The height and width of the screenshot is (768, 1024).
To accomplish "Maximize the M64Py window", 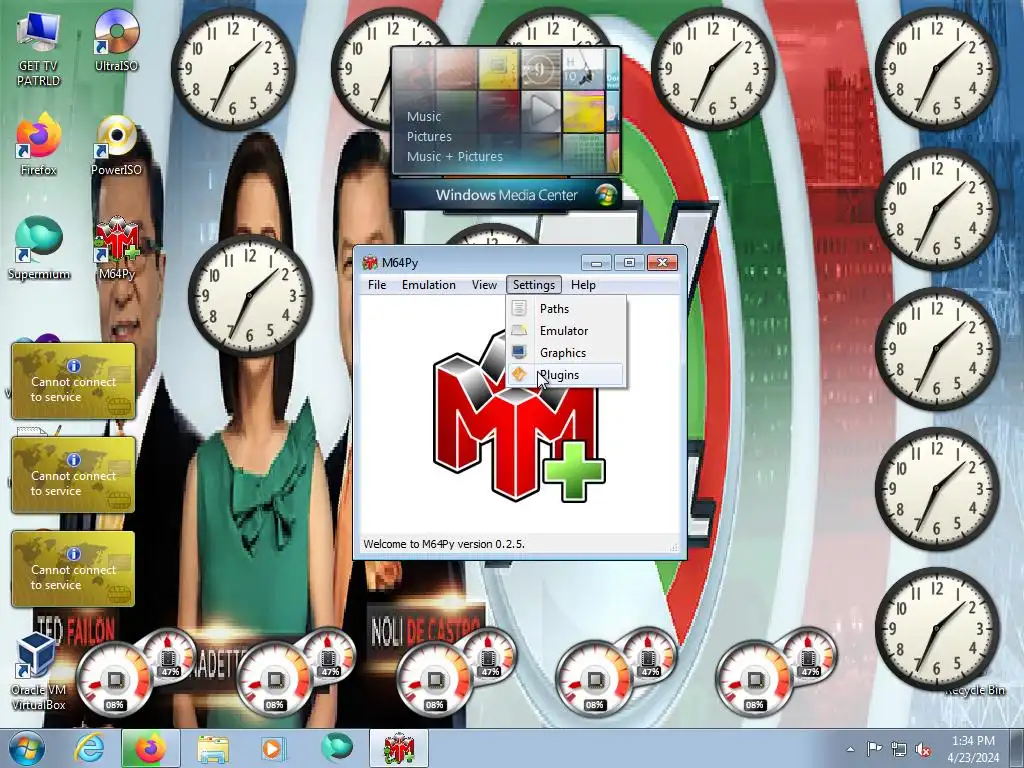I will [x=629, y=263].
